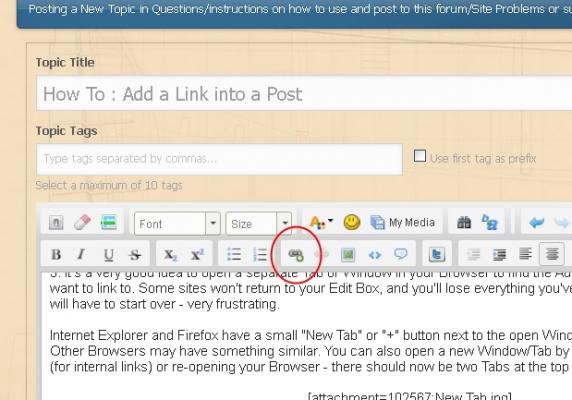Screen dimensions: 572x400
Task: Insert a quote with speech bubble icon
Action: tap(401, 254)
